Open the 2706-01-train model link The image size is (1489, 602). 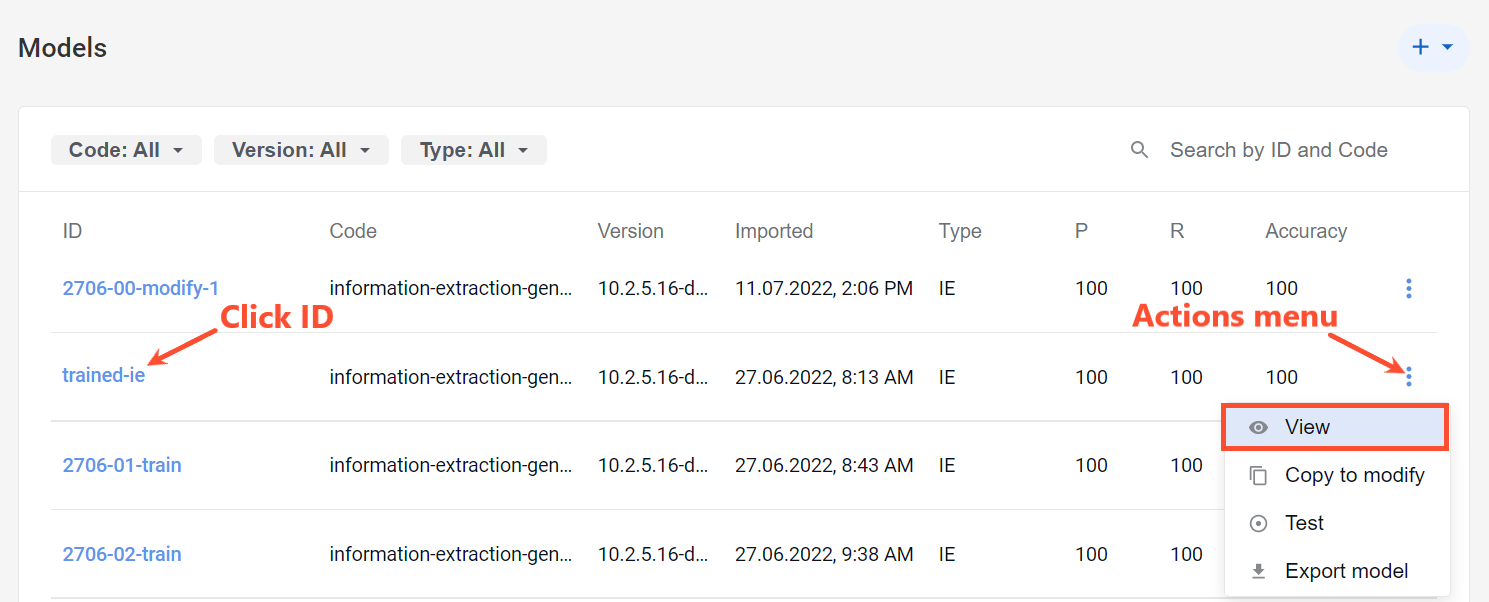(x=122, y=465)
